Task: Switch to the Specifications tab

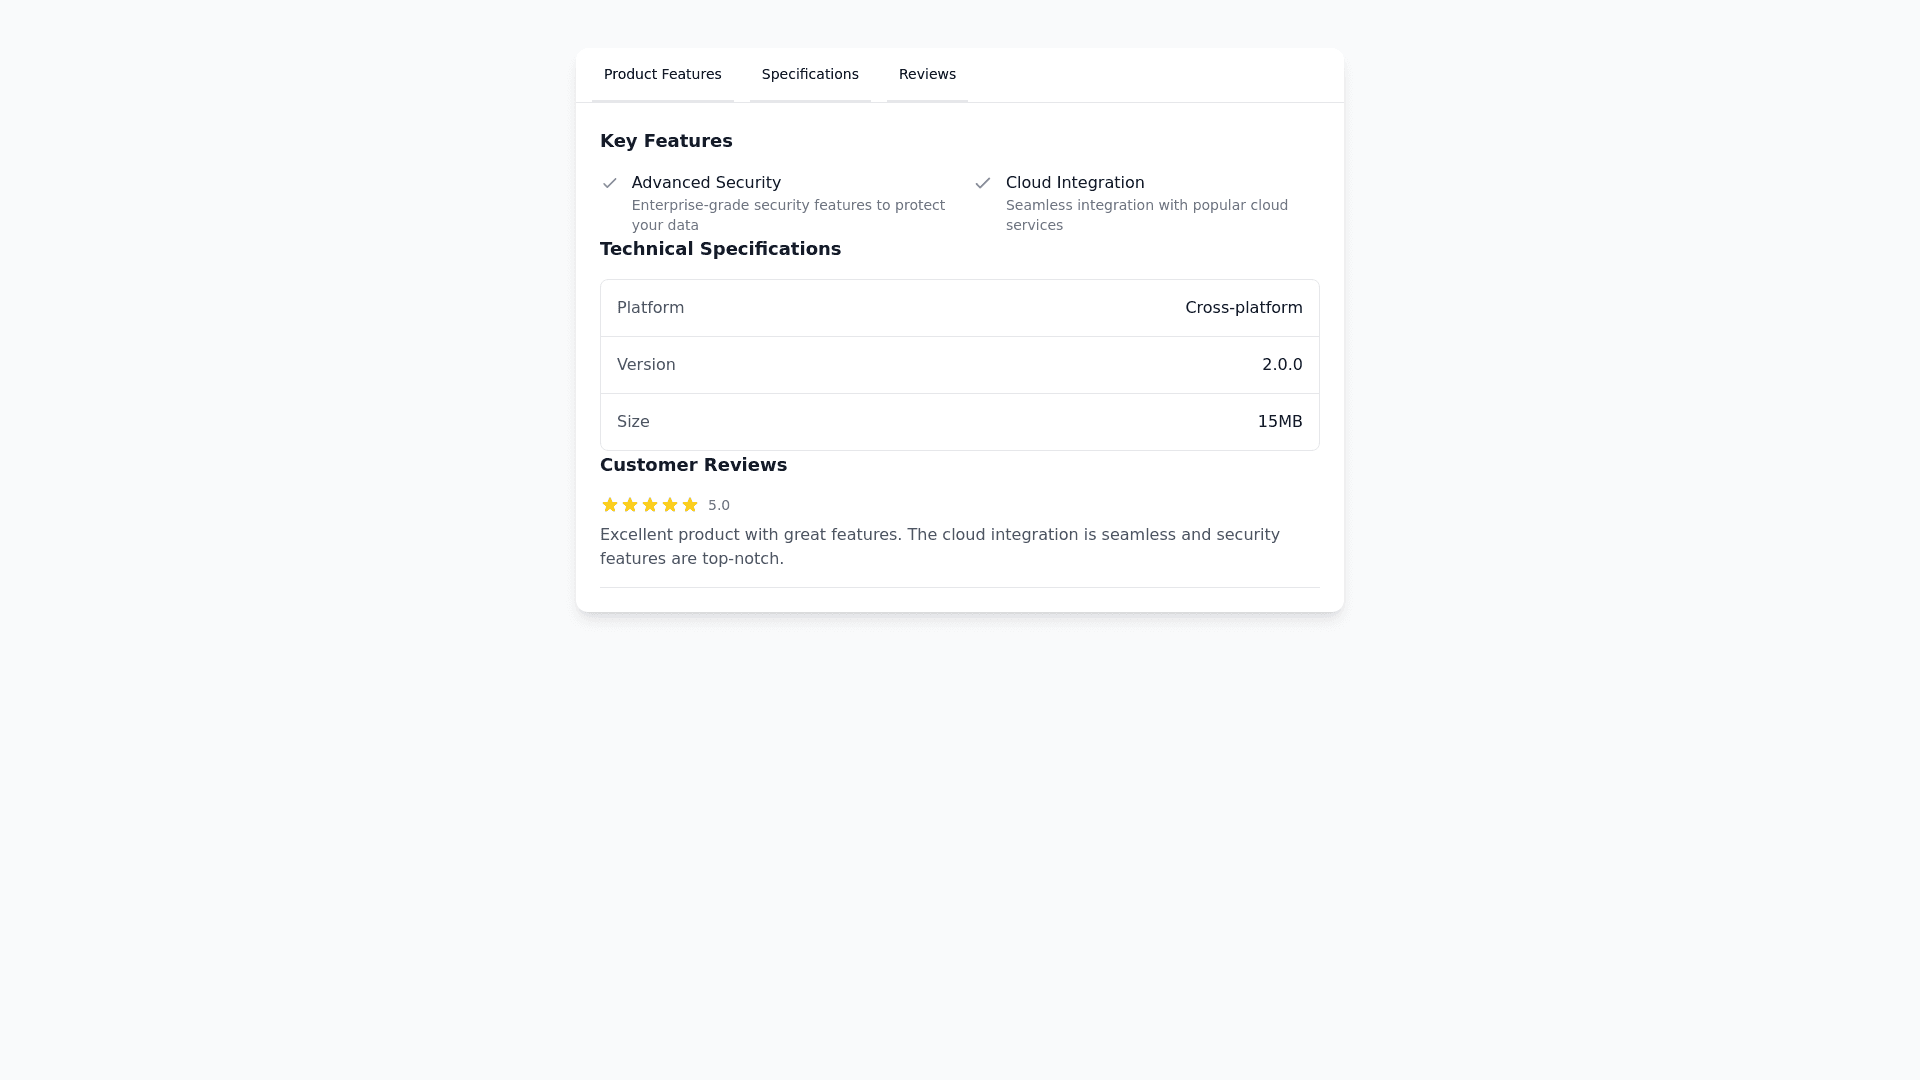Action: point(810,75)
